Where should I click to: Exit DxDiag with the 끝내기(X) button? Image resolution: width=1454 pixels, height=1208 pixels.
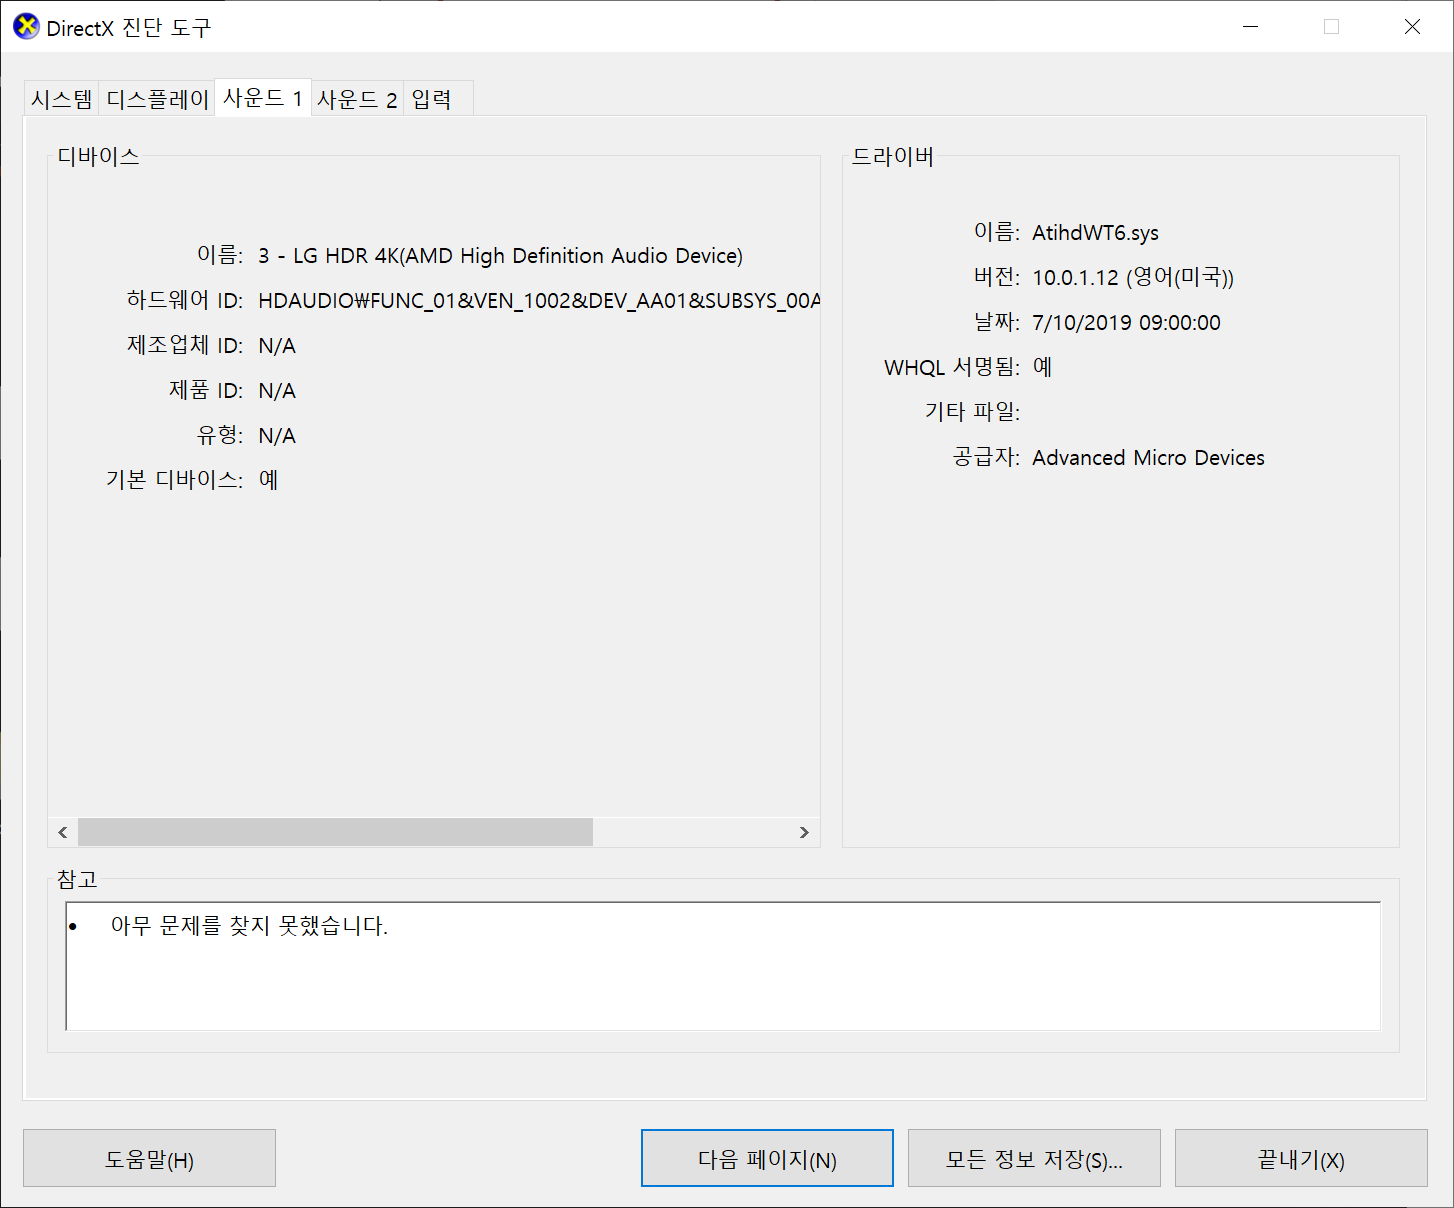[x=1300, y=1158]
